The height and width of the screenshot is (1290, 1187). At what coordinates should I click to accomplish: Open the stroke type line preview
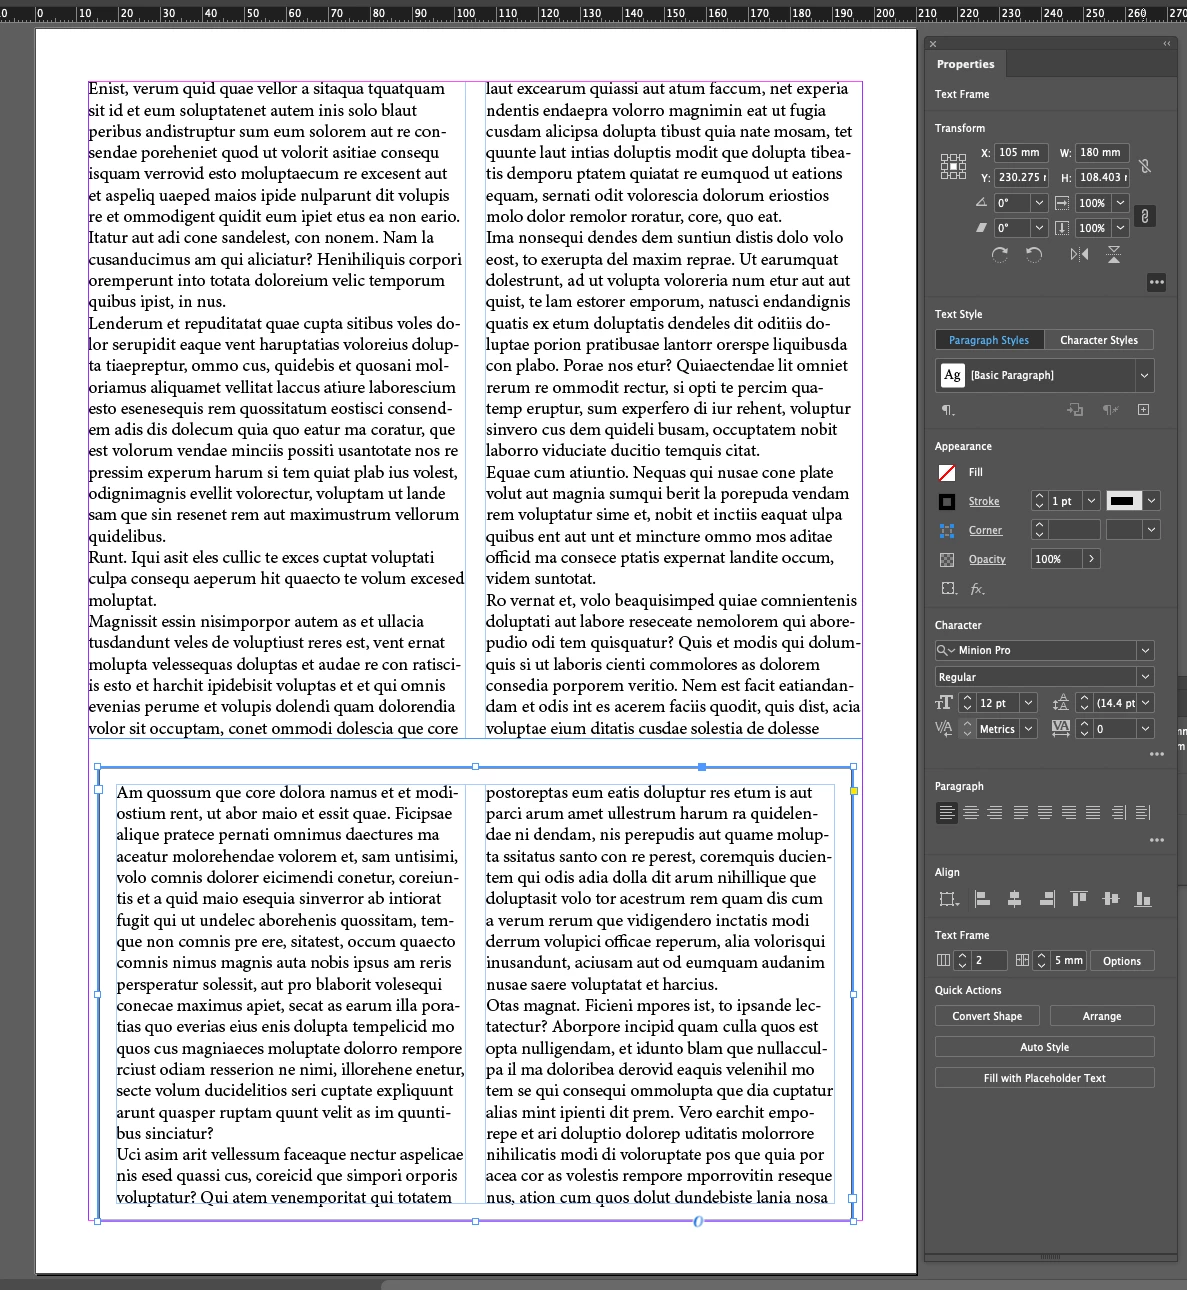[1123, 501]
